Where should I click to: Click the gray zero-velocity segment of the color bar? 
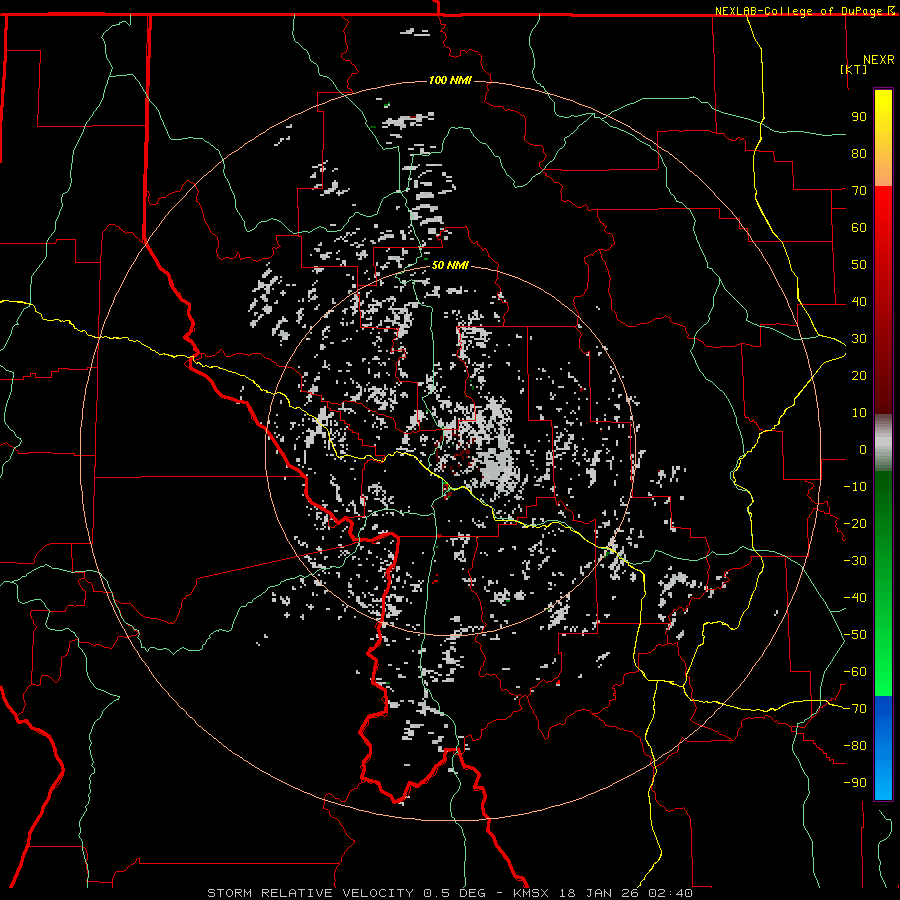click(883, 443)
